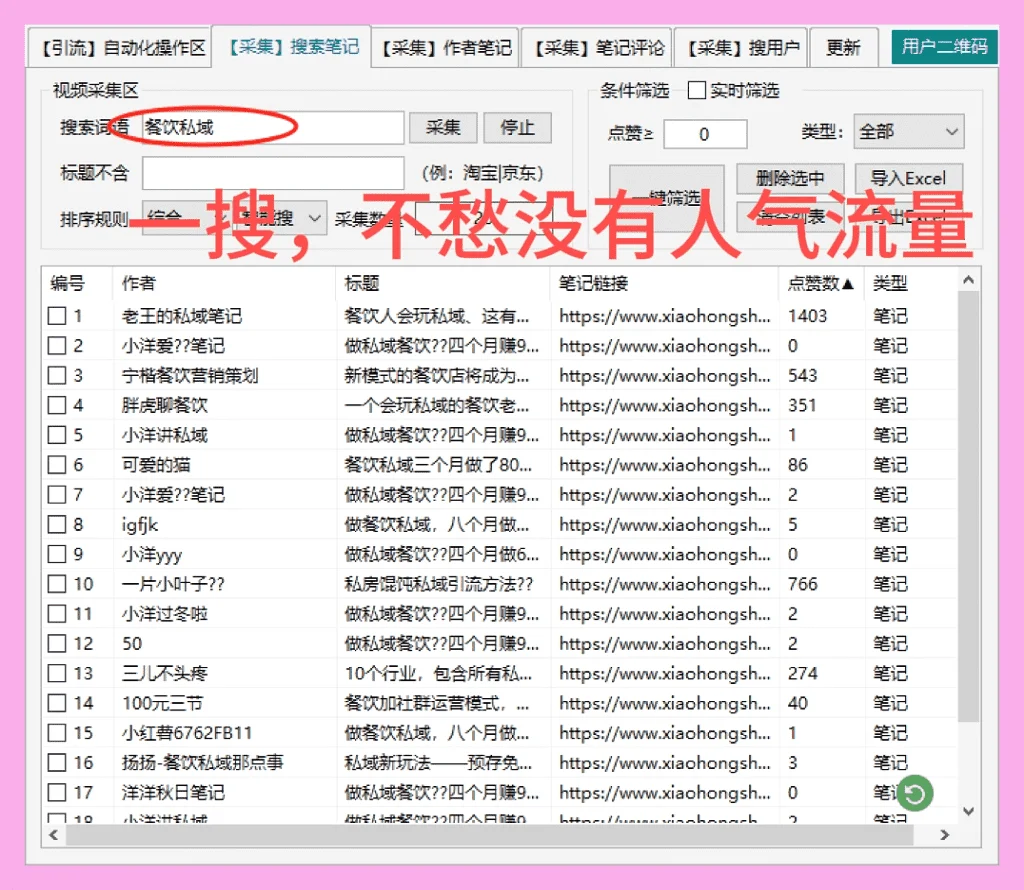
Task: Click the 导入Excel button
Action: click(908, 178)
